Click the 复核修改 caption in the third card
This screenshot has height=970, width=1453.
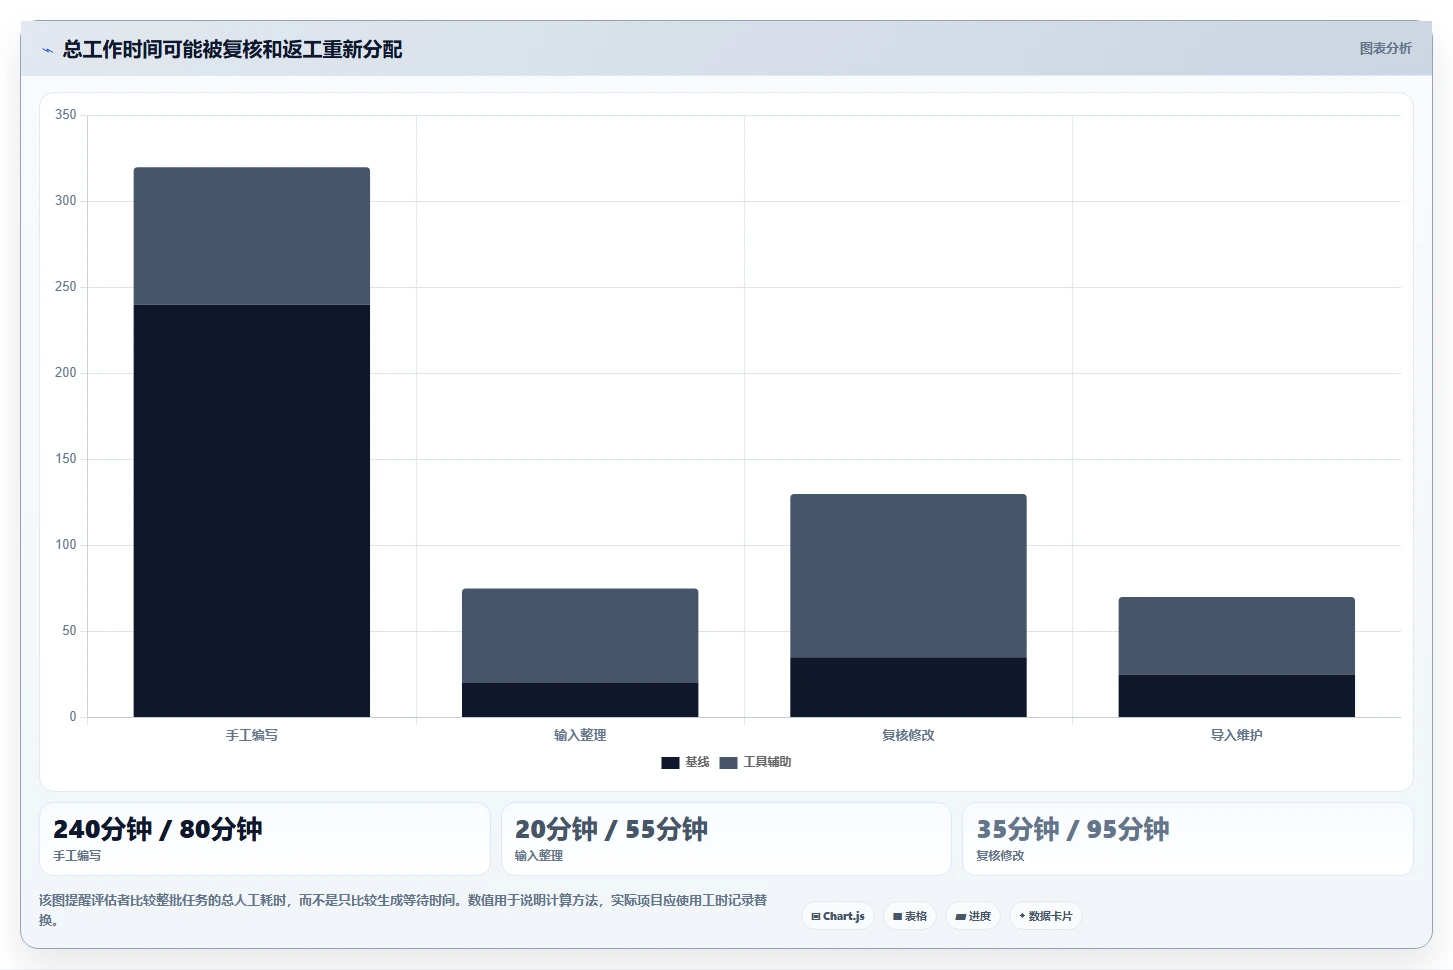1000,856
